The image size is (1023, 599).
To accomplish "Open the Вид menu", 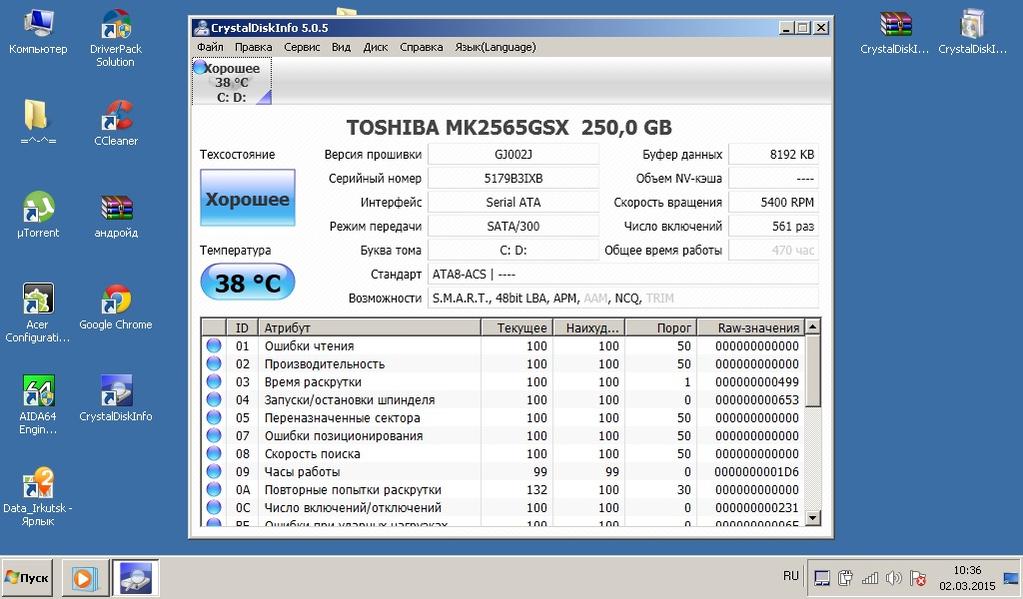I will point(341,47).
